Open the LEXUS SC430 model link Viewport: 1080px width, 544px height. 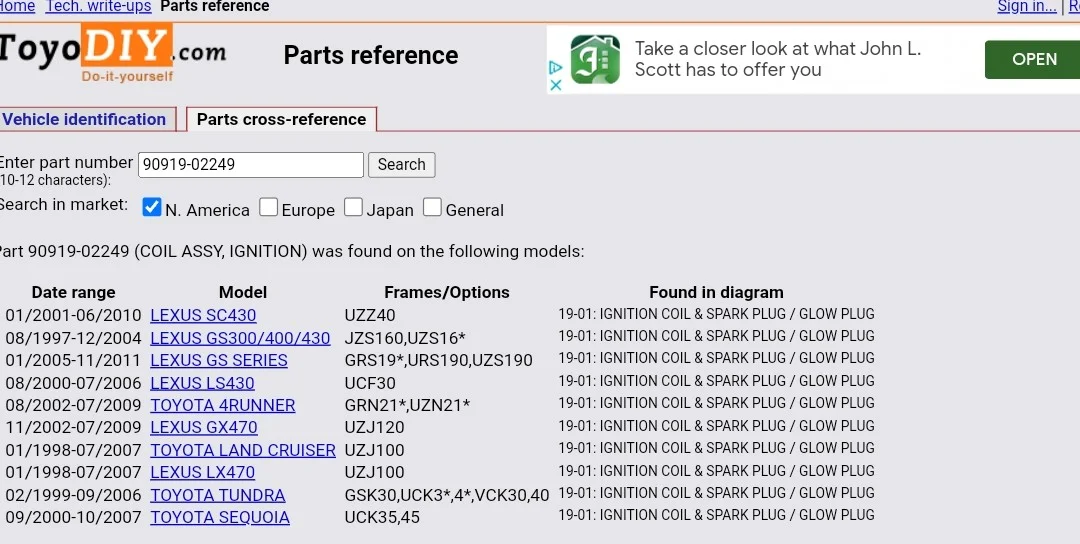click(x=203, y=315)
